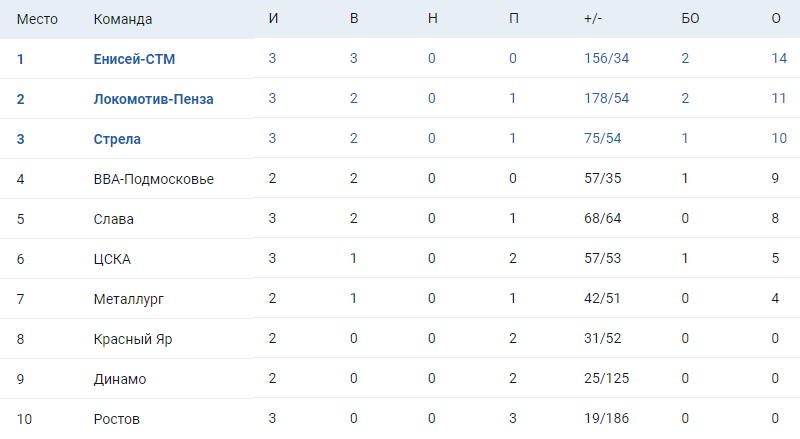Select the Ростов team entry
This screenshot has height=439, width=800.
pos(116,419)
